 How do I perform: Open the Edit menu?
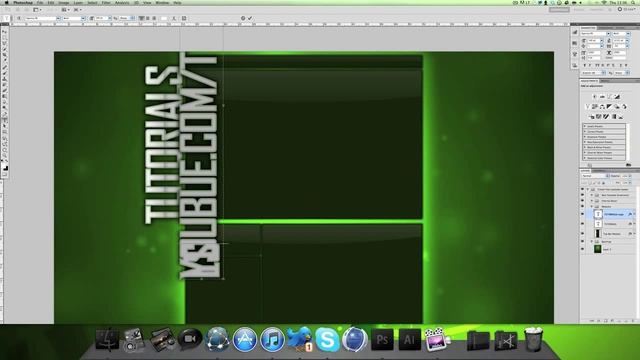click(x=51, y=3)
